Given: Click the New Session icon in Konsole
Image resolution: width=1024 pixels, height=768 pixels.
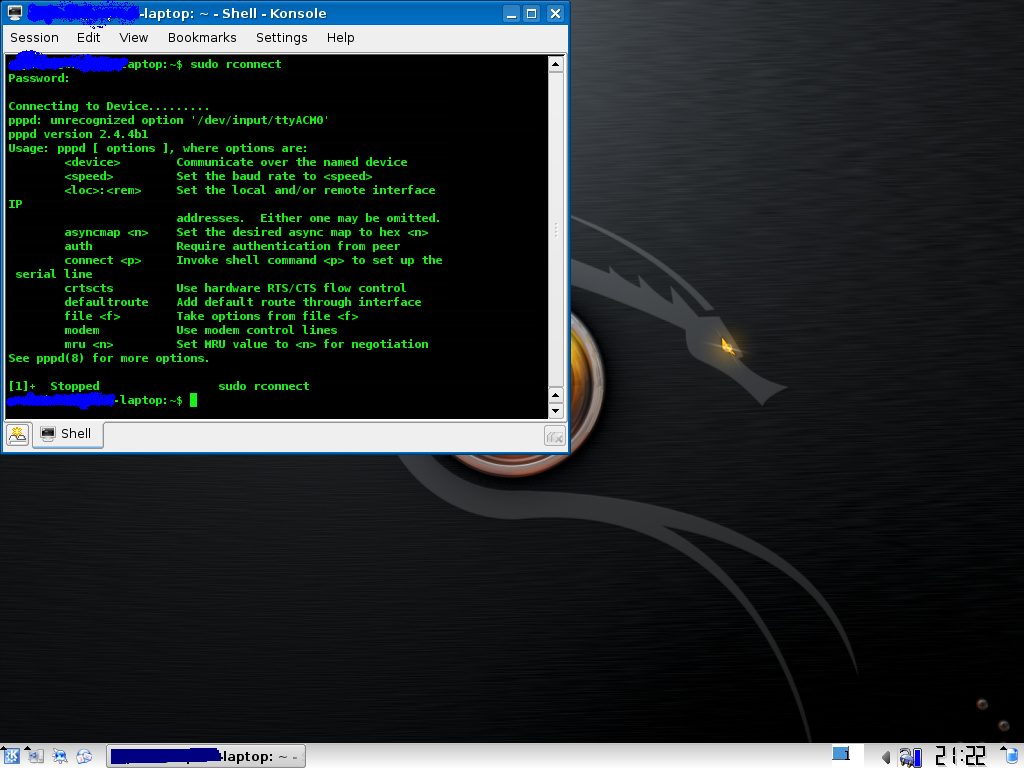Looking at the screenshot, I should click(17, 434).
